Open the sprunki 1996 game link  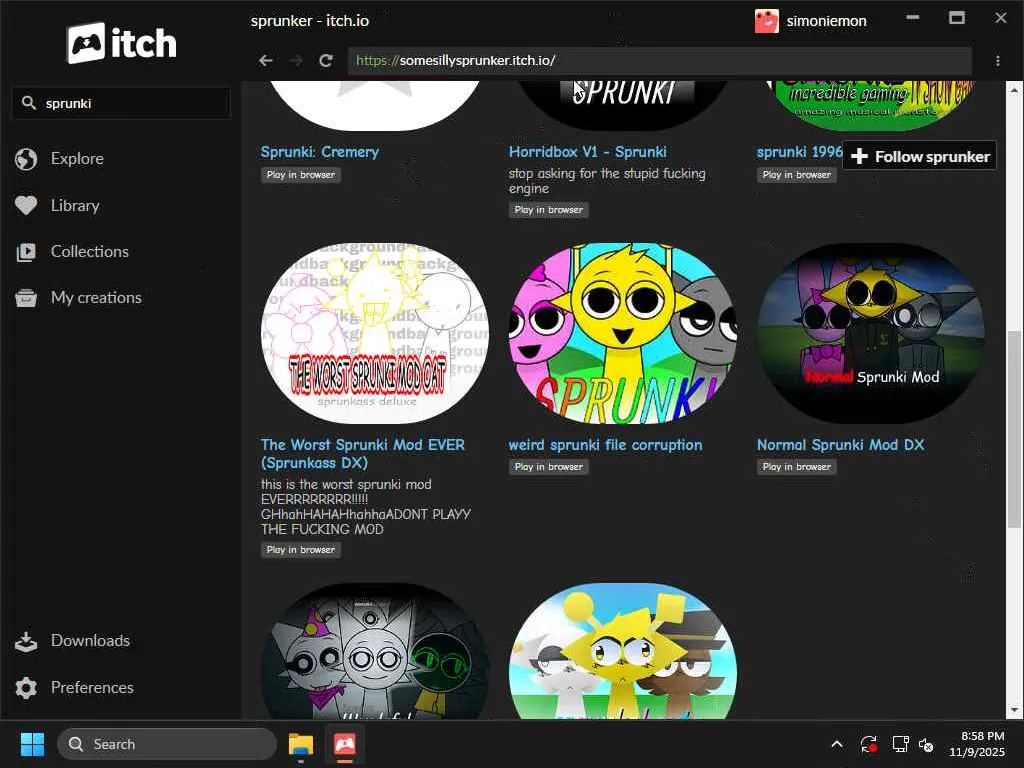[x=799, y=152]
